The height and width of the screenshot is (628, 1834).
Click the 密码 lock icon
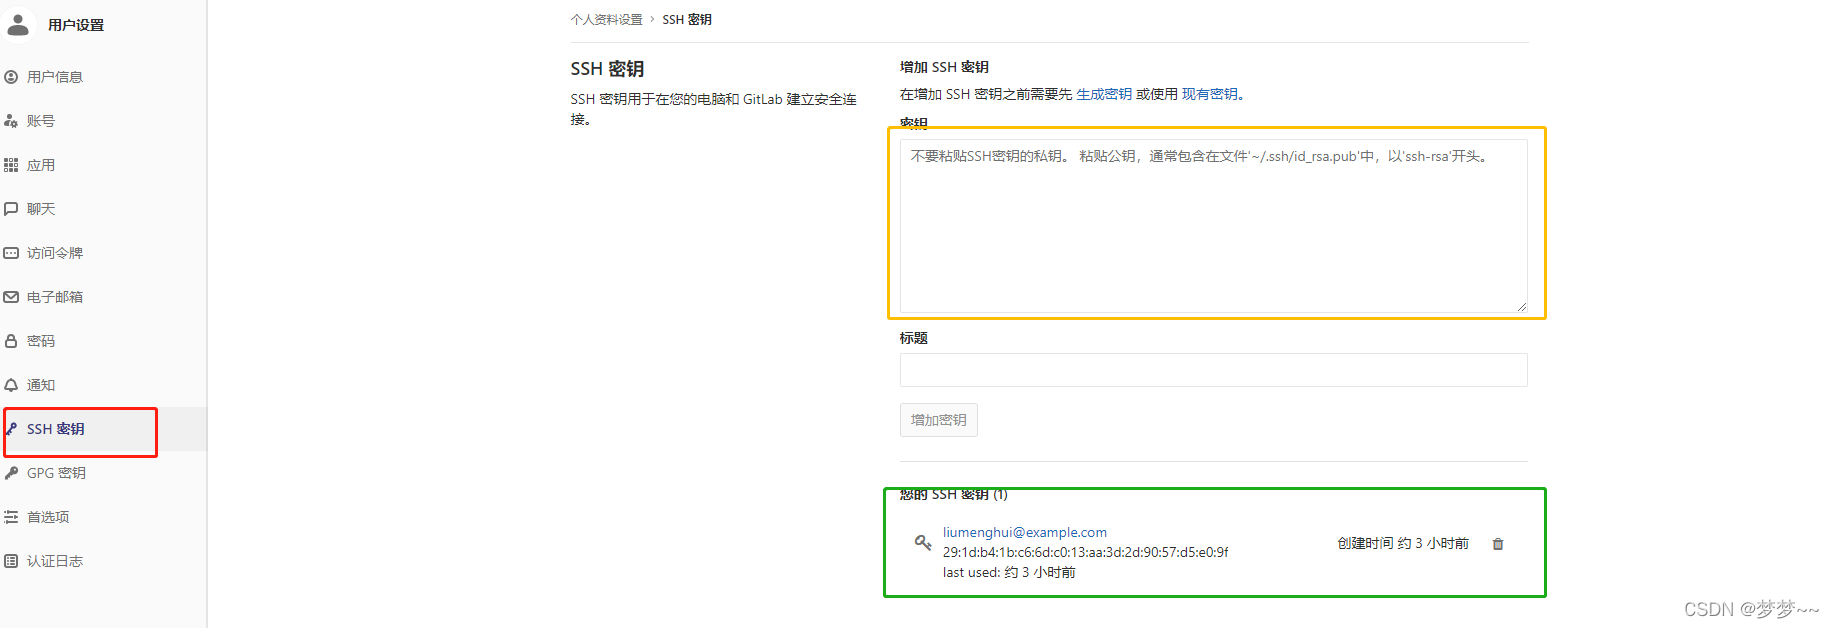pos(11,341)
